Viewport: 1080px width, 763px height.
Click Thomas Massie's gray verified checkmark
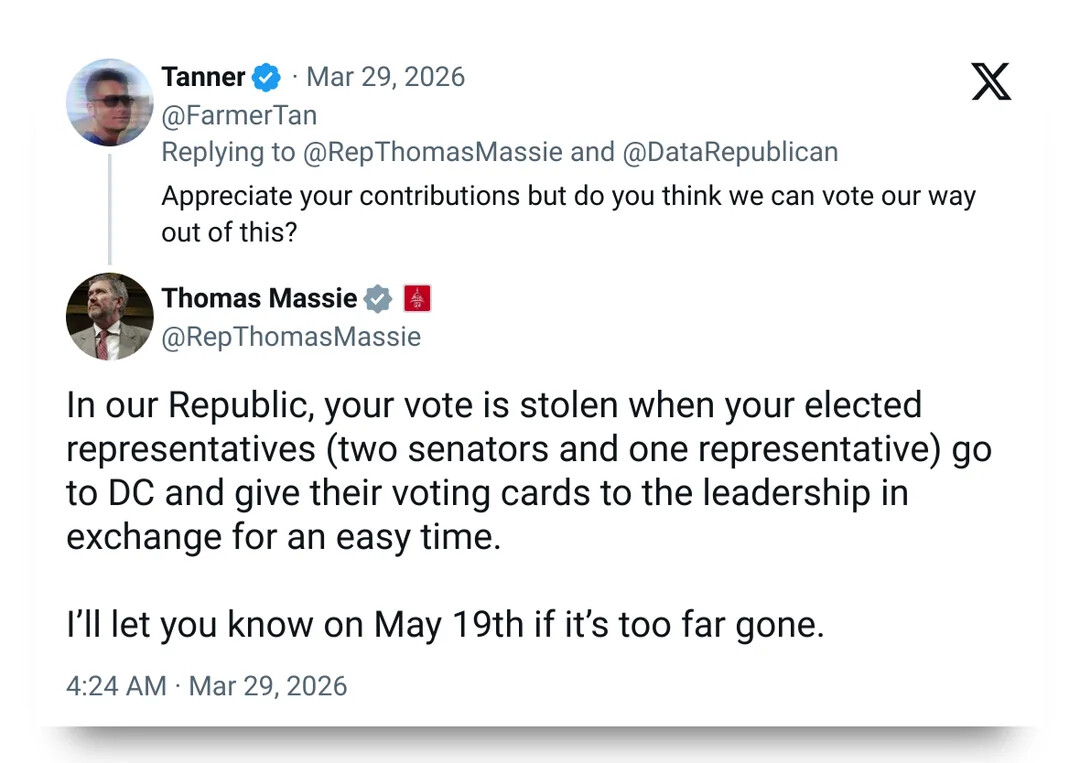(378, 298)
